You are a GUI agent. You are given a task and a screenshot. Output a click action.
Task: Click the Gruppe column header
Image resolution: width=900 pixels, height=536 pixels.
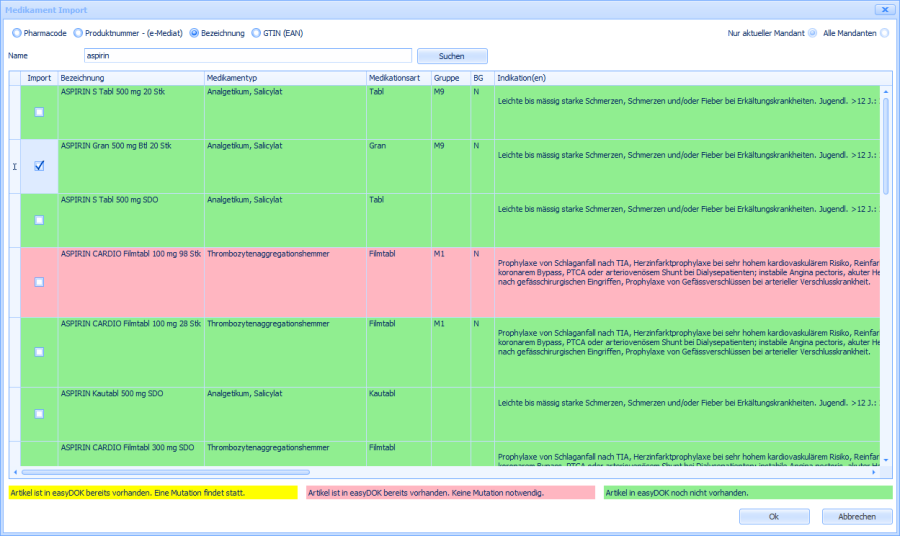pos(449,78)
